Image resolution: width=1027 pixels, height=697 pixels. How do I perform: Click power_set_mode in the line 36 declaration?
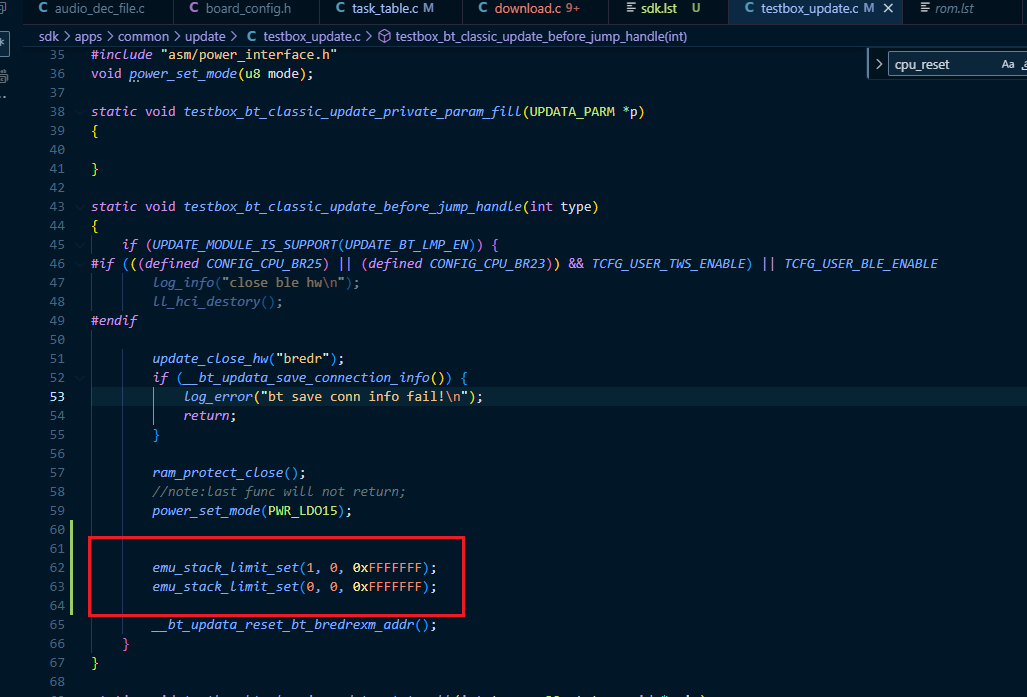pyautogui.click(x=183, y=74)
